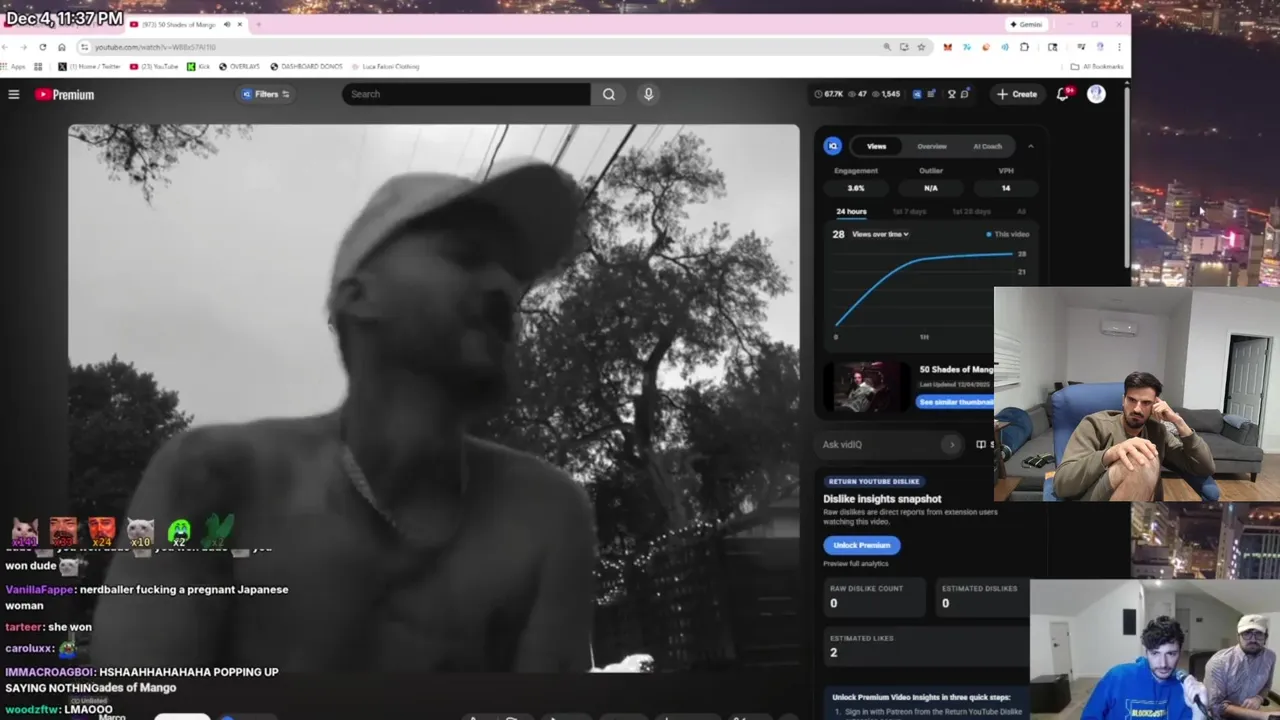Reload the page with refresh icon
Screen dimensions: 1280x720
[42, 47]
